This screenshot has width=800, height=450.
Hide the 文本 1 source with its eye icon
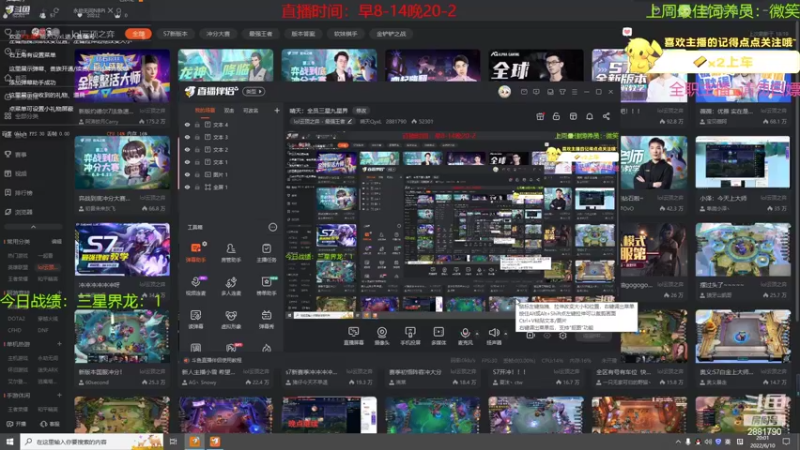187,162
